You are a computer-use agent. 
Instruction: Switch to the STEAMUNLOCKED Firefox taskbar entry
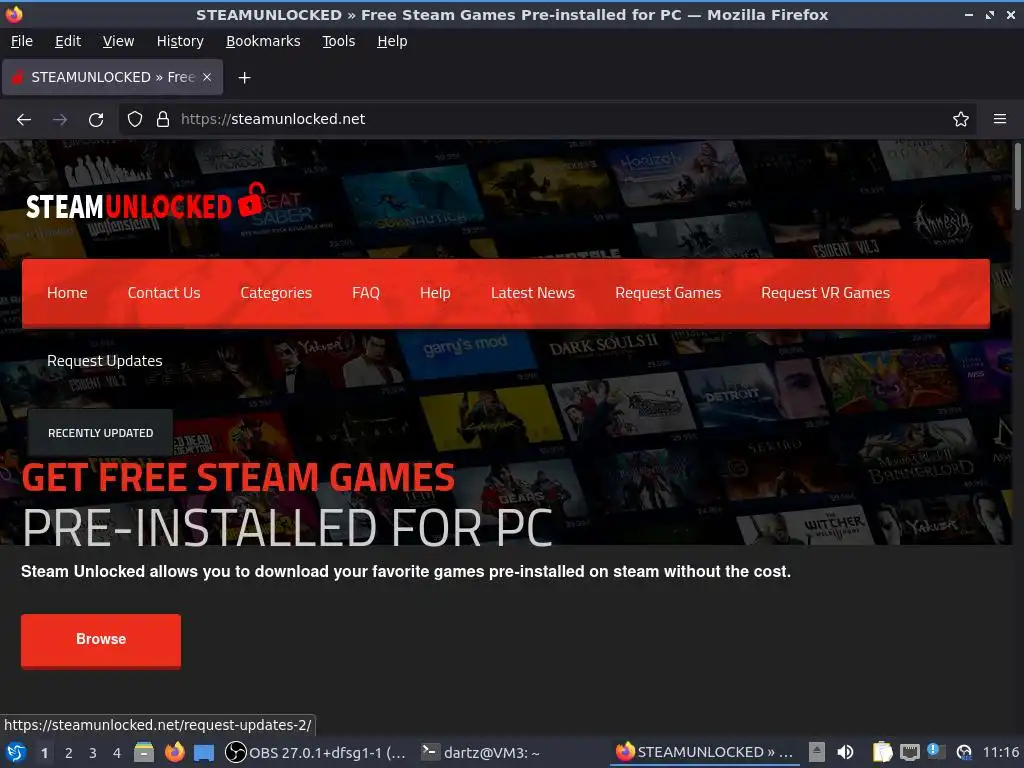click(x=704, y=753)
